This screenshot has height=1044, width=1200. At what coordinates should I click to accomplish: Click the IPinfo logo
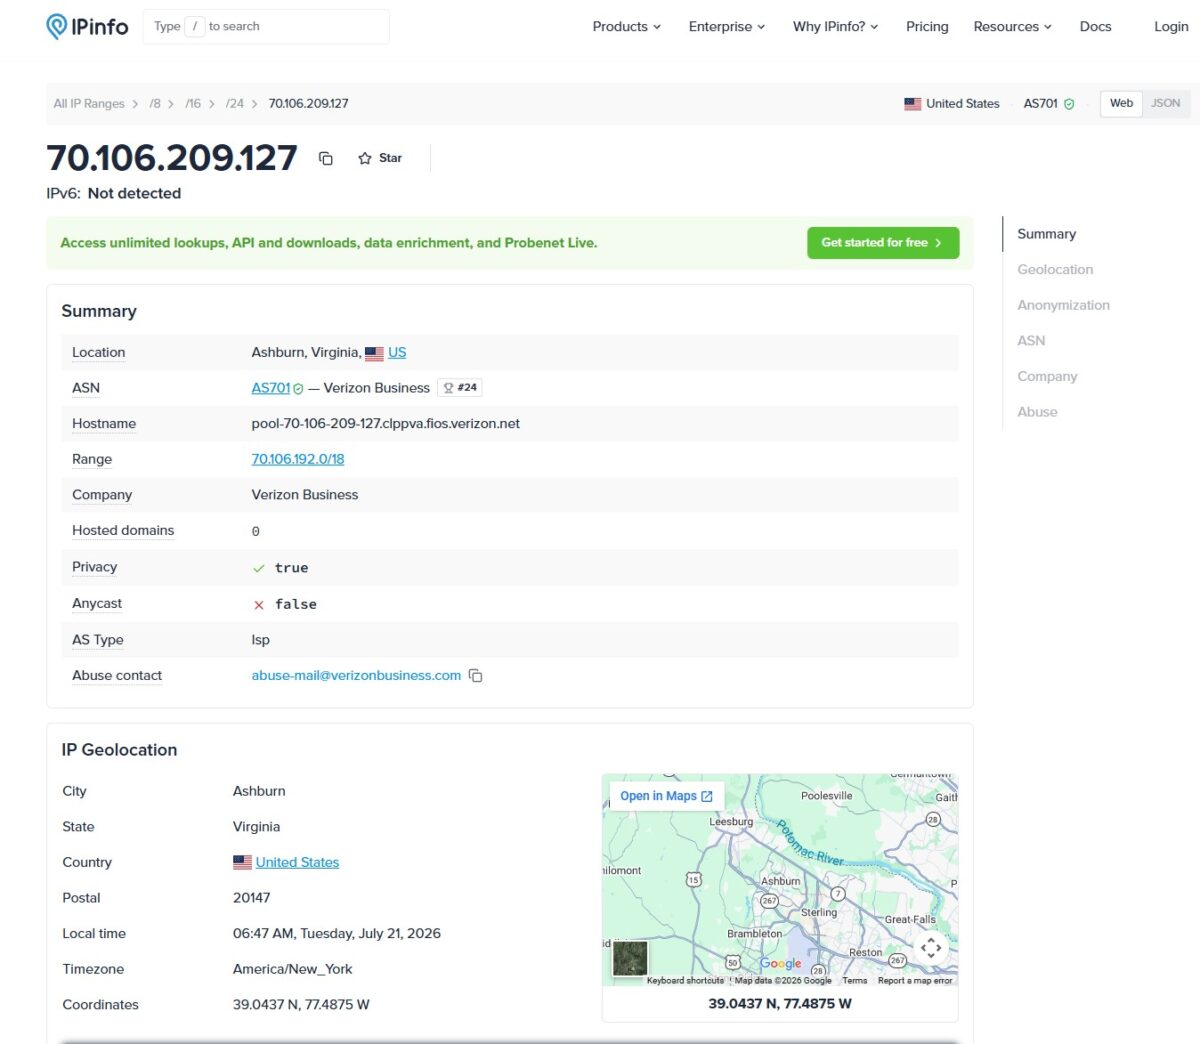[x=88, y=27]
